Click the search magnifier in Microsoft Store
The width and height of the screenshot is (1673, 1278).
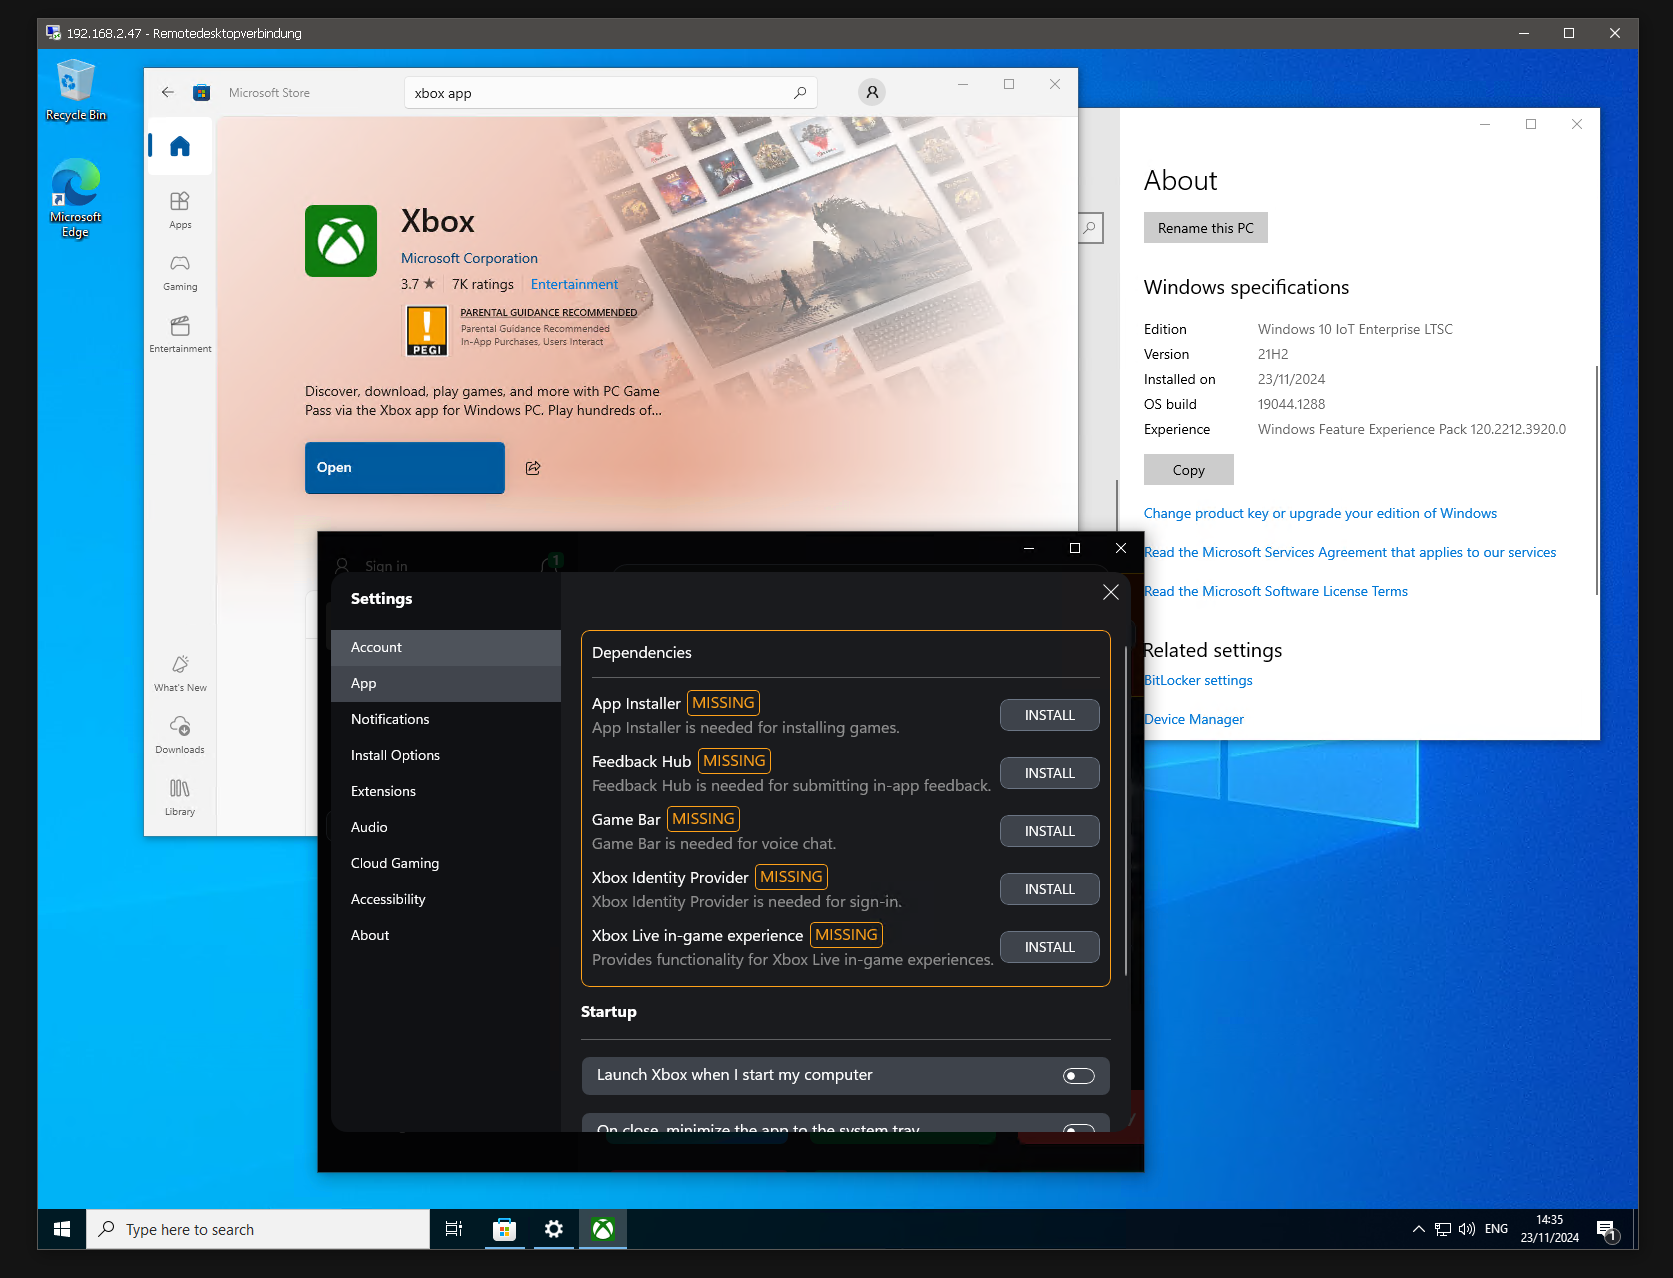(x=799, y=93)
